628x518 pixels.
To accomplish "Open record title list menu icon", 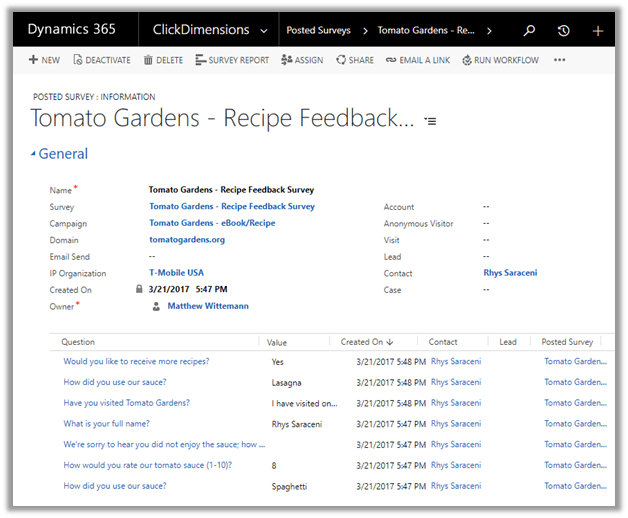I will (430, 120).
